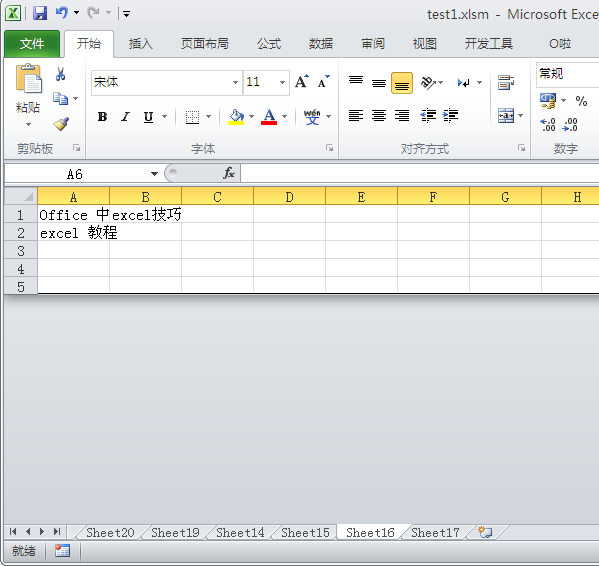Expand the 粘贴 paste options arrow

28,125
